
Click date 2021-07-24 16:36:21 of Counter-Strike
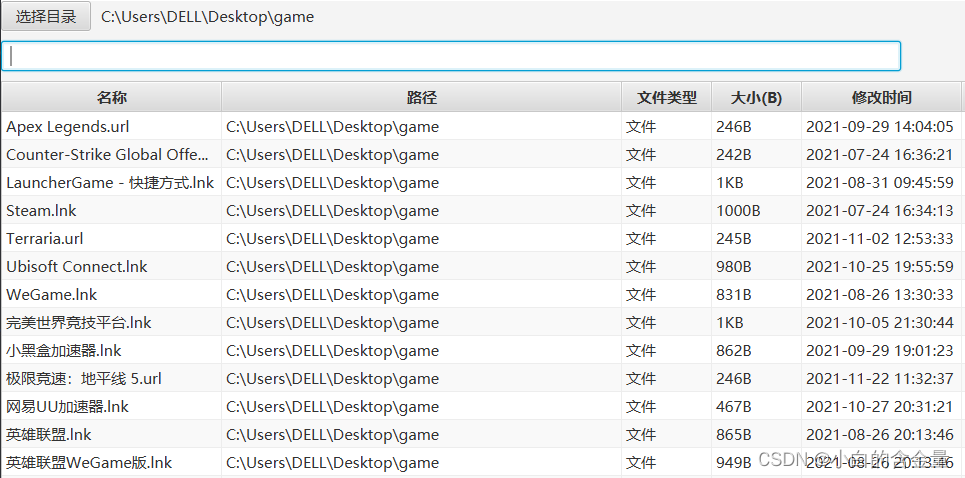879,154
